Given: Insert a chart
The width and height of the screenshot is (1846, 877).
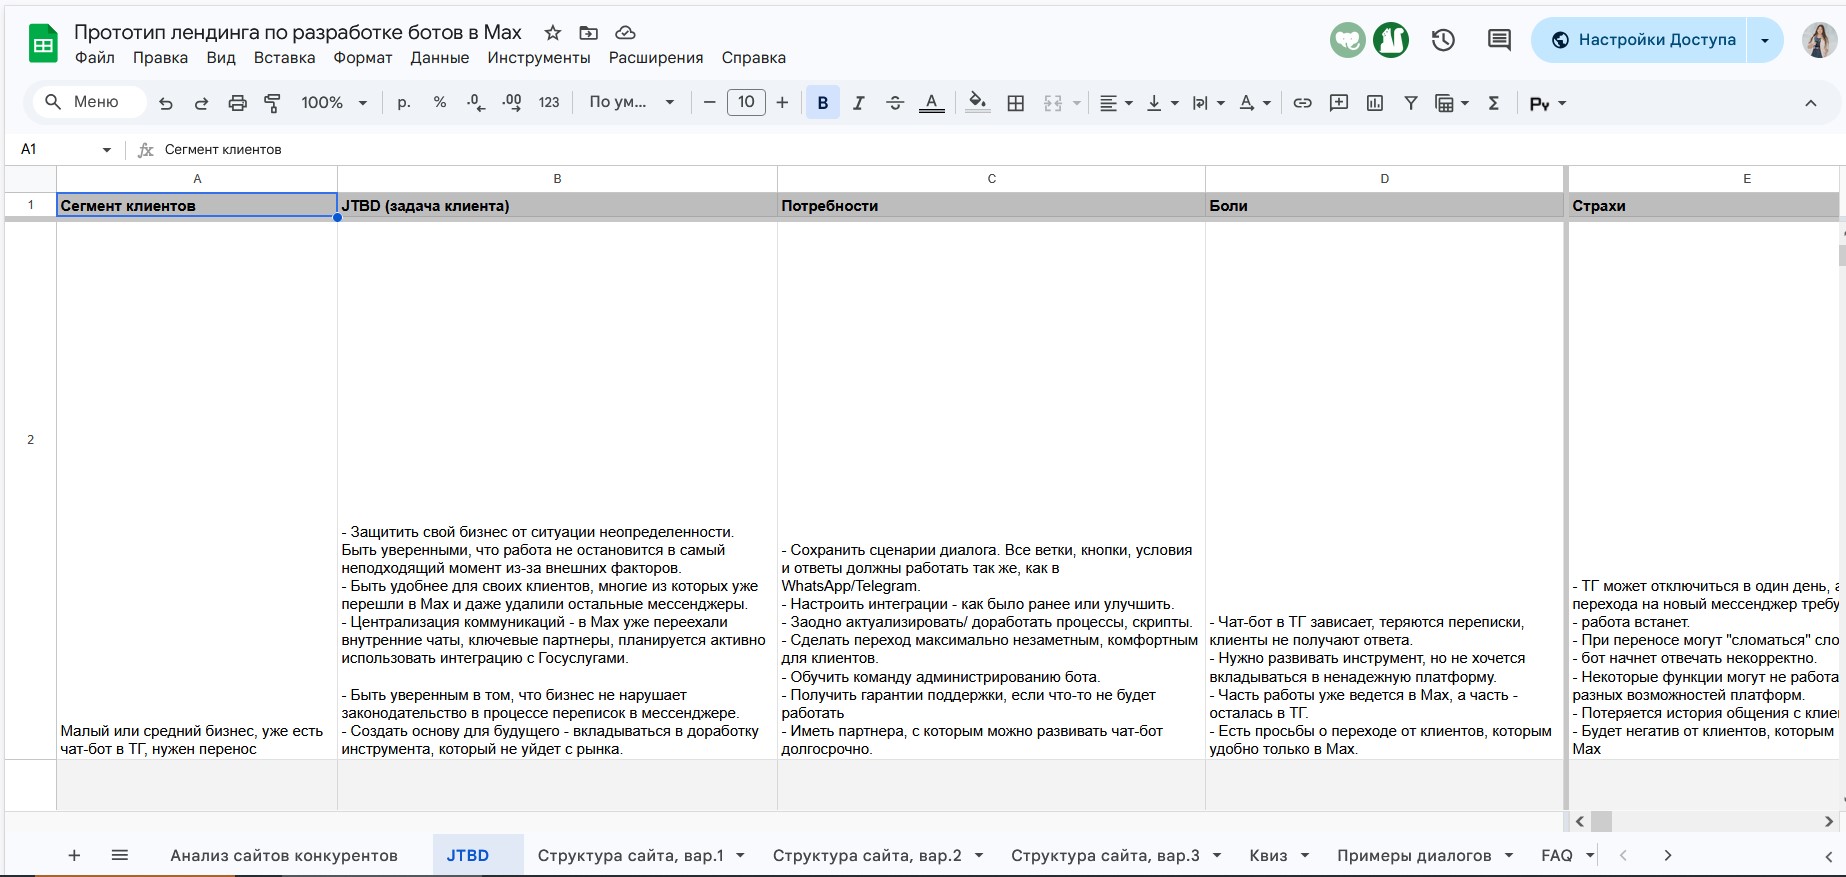Looking at the screenshot, I should click(1375, 103).
